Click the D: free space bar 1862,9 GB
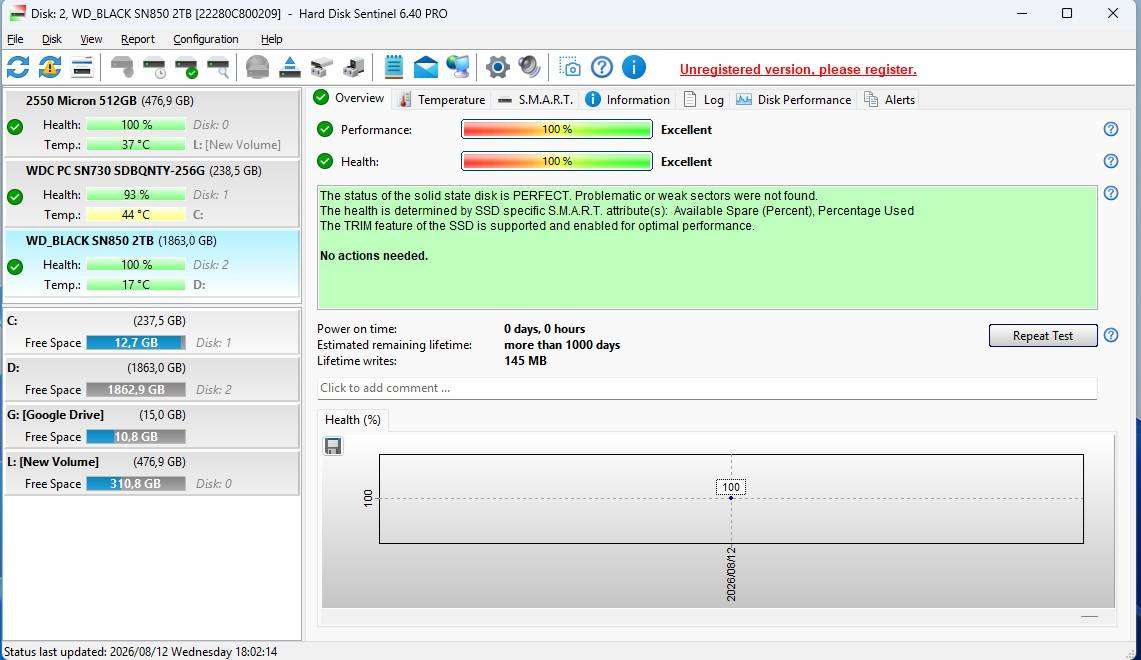Viewport: 1141px width, 660px height. click(136, 390)
